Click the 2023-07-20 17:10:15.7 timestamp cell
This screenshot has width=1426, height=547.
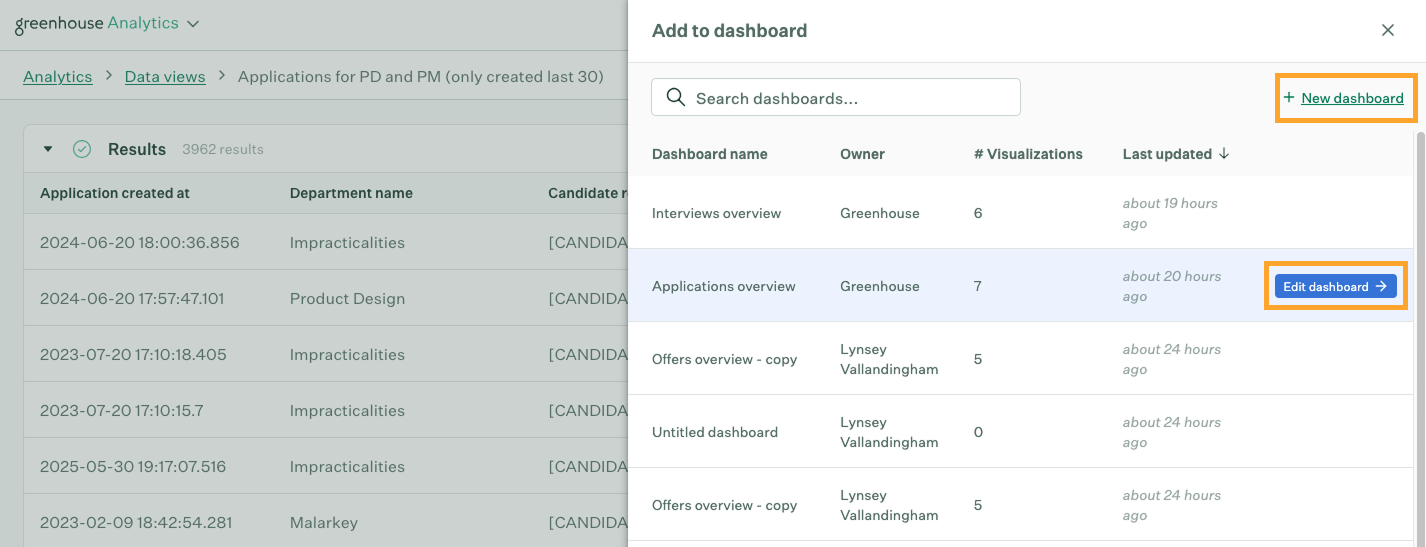point(122,410)
